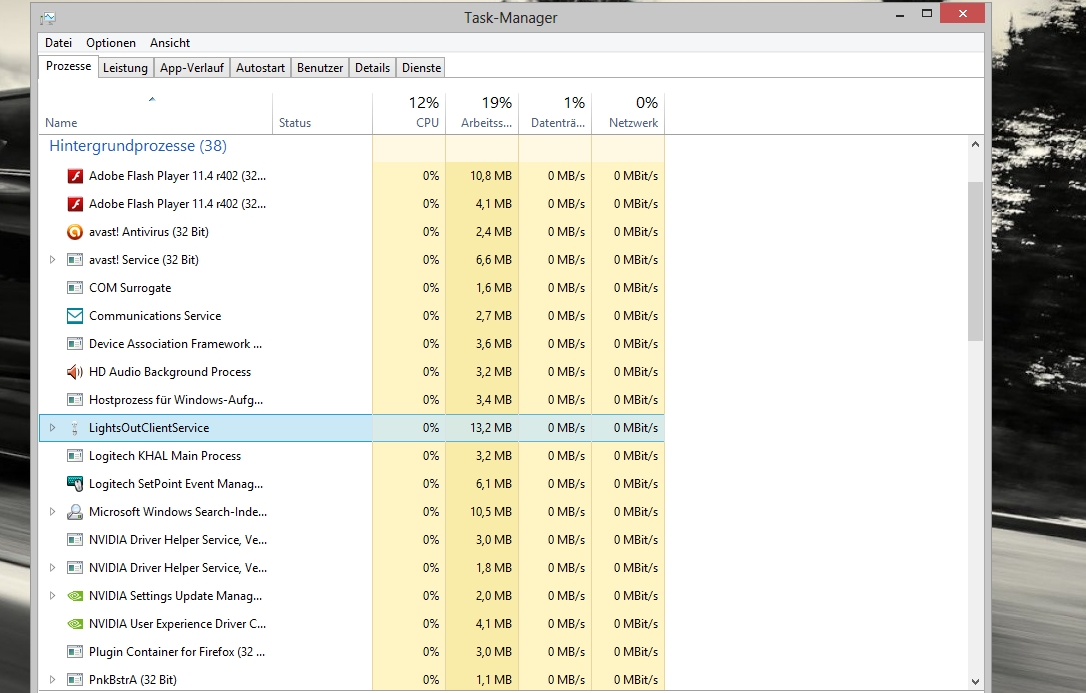Expand the LightsOutClientService entry

tap(53, 428)
